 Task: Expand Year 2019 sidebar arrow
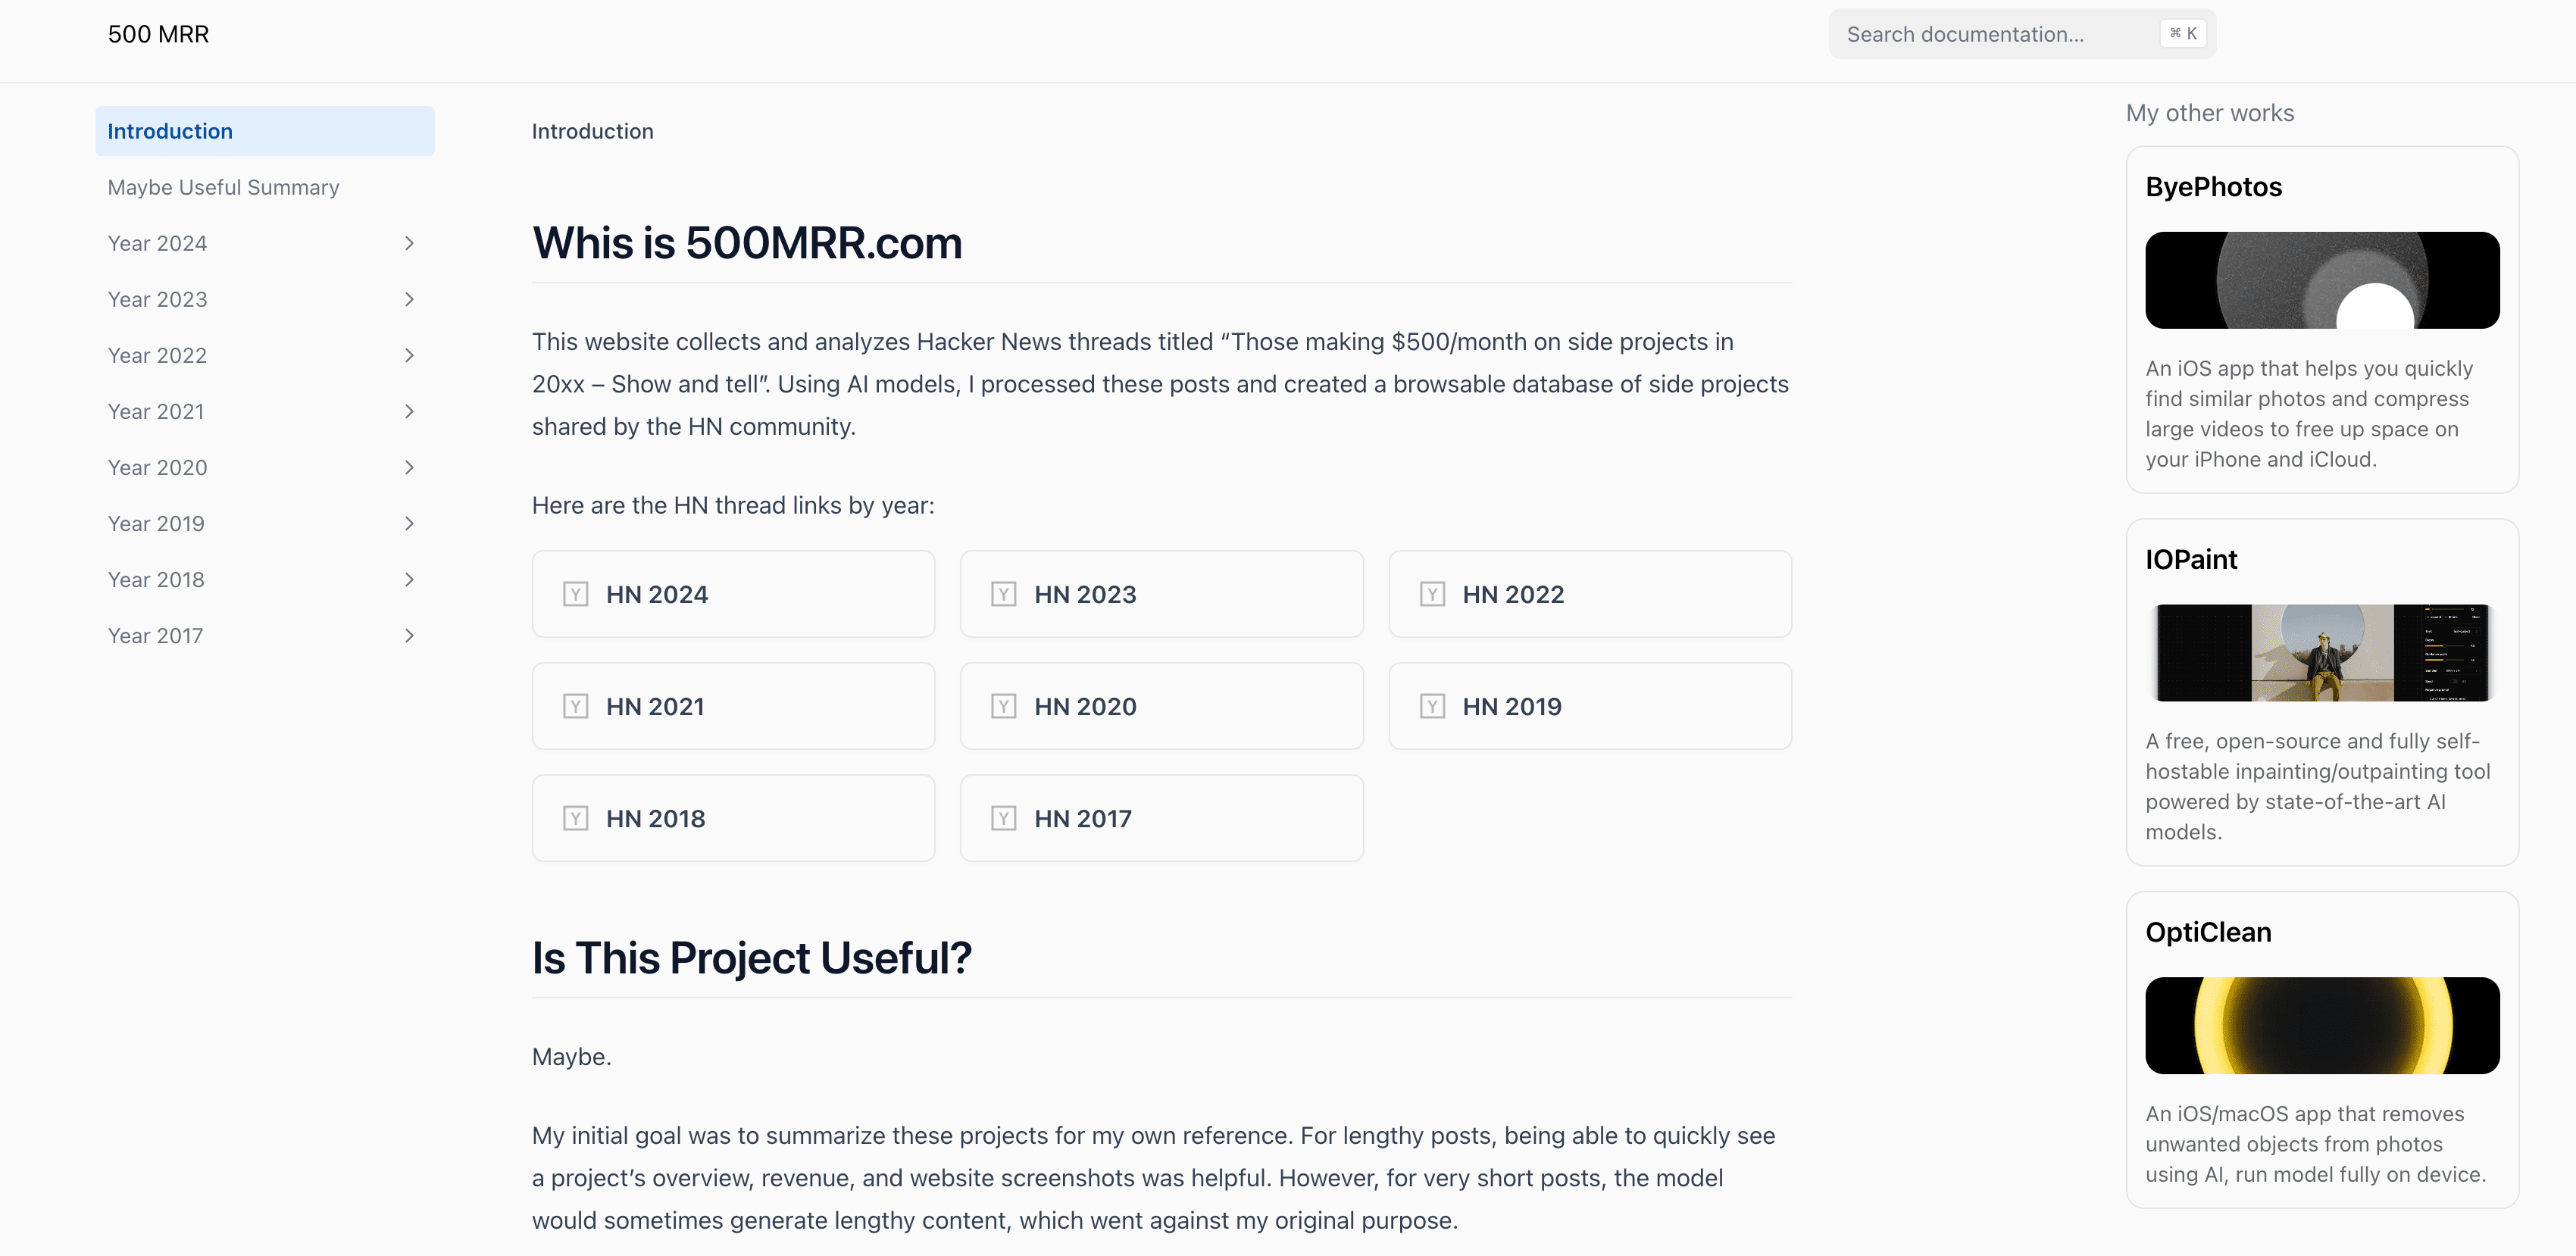[409, 523]
